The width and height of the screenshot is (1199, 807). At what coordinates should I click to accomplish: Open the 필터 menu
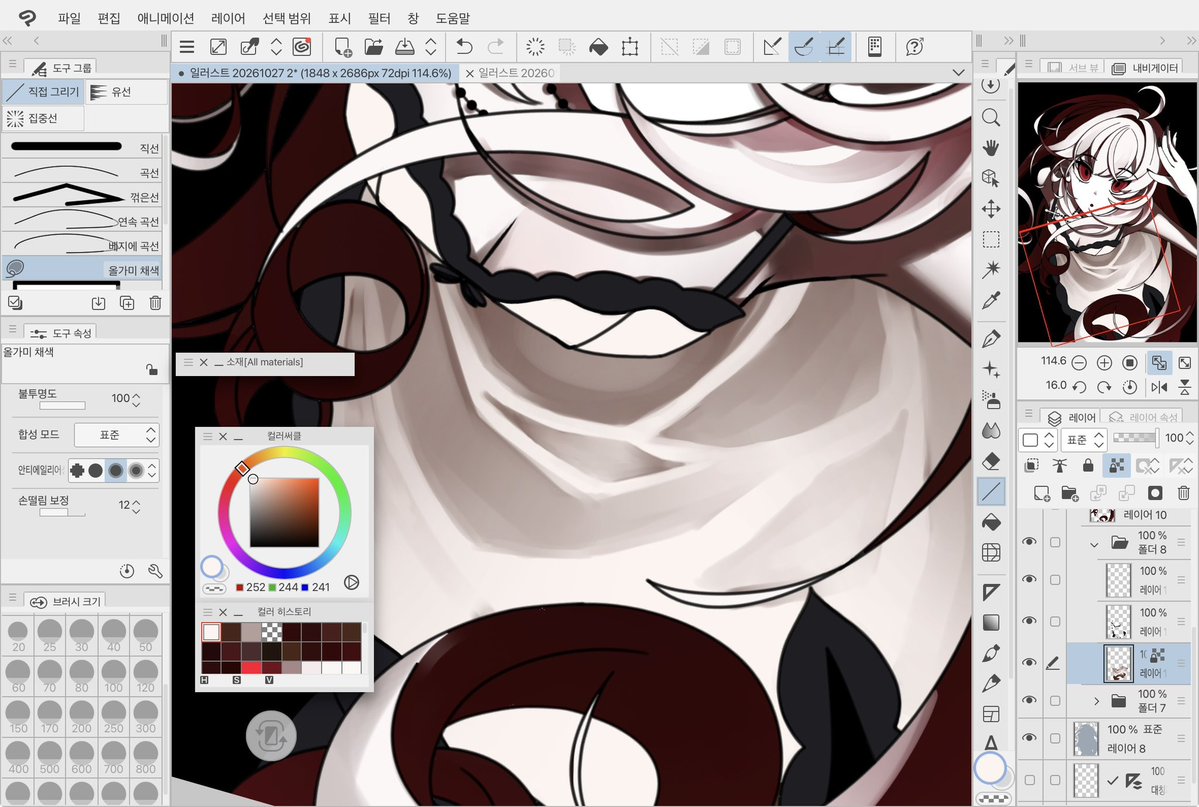[x=379, y=18]
